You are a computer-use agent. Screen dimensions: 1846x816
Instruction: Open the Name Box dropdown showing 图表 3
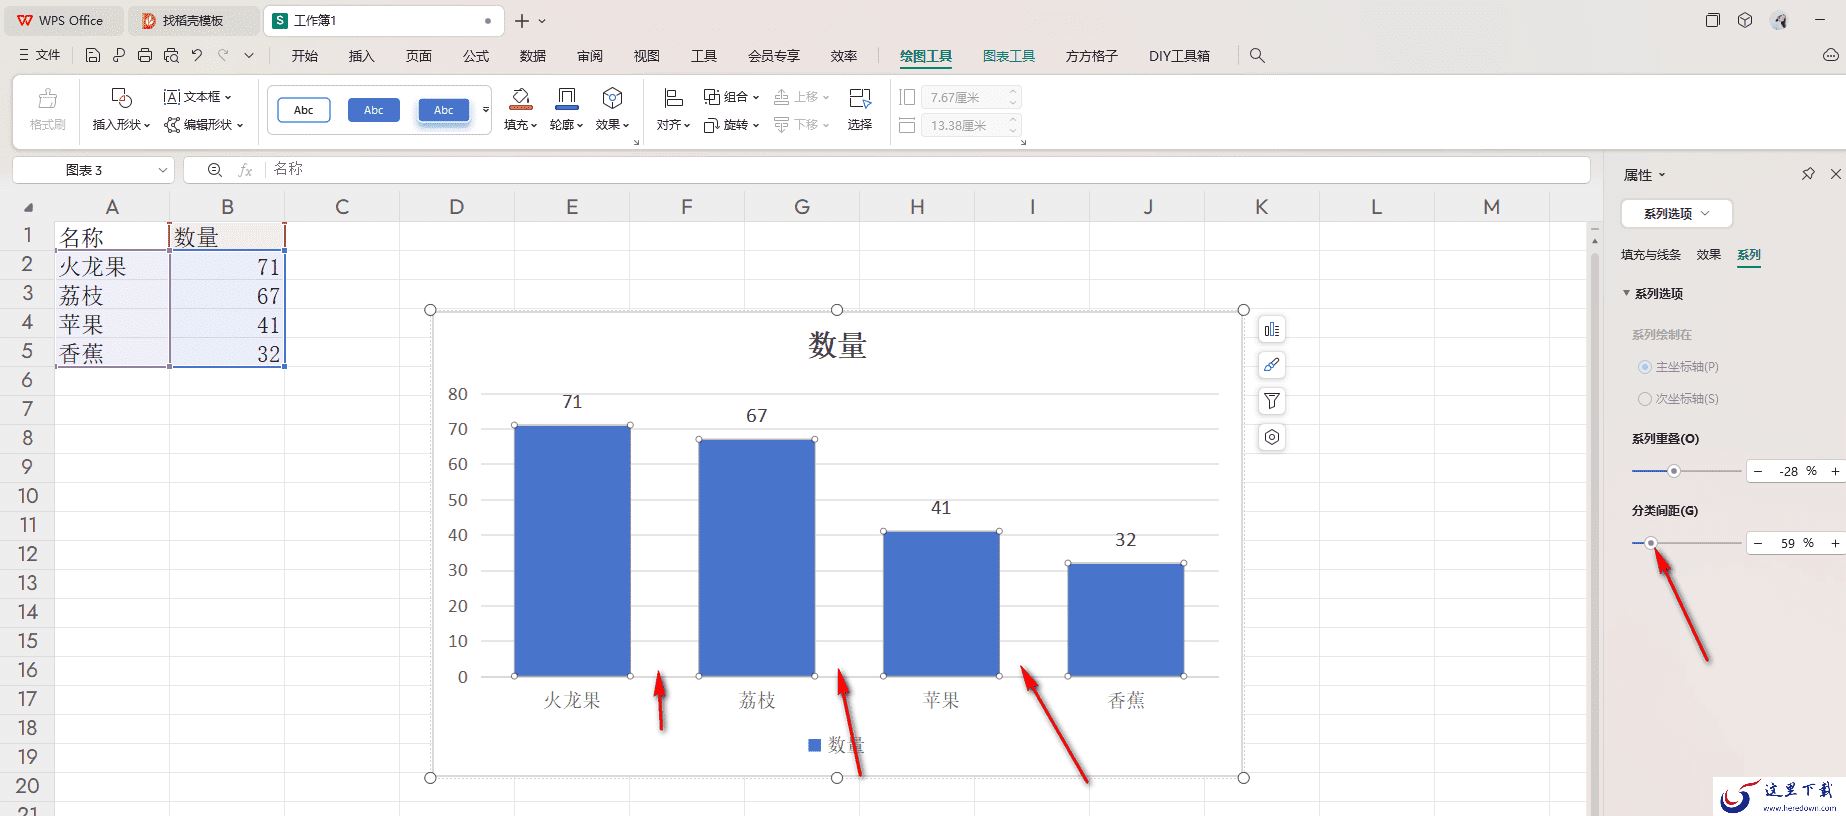[163, 170]
